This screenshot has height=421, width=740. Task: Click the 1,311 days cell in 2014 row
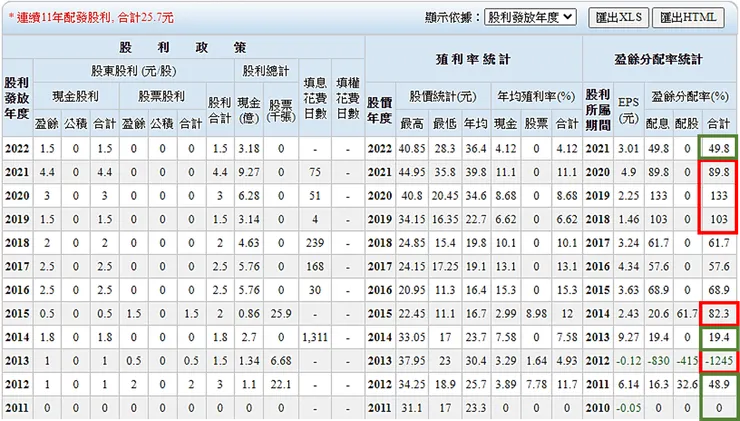point(315,337)
